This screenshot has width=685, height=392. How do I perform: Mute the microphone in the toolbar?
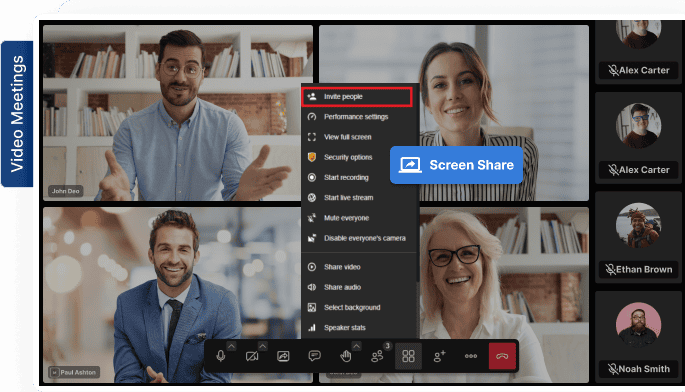(x=221, y=356)
